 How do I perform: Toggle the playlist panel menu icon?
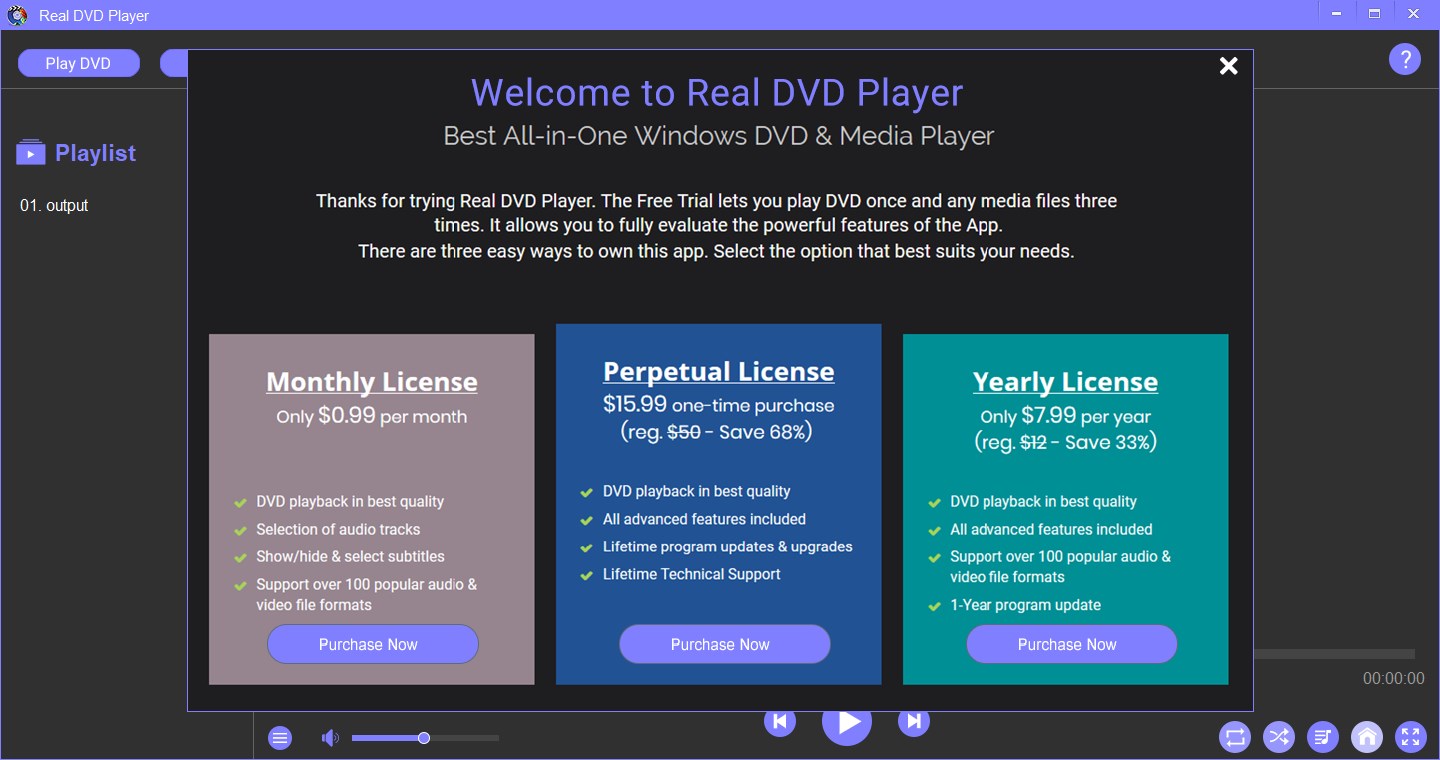(280, 738)
